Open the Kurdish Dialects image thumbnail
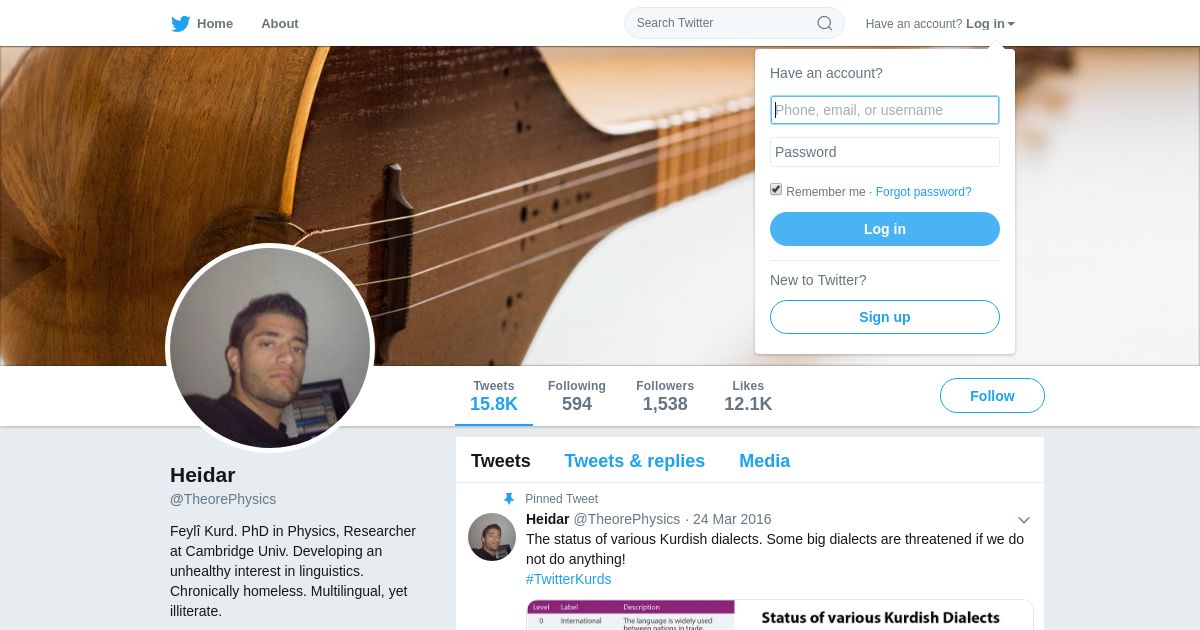 [x=780, y=614]
